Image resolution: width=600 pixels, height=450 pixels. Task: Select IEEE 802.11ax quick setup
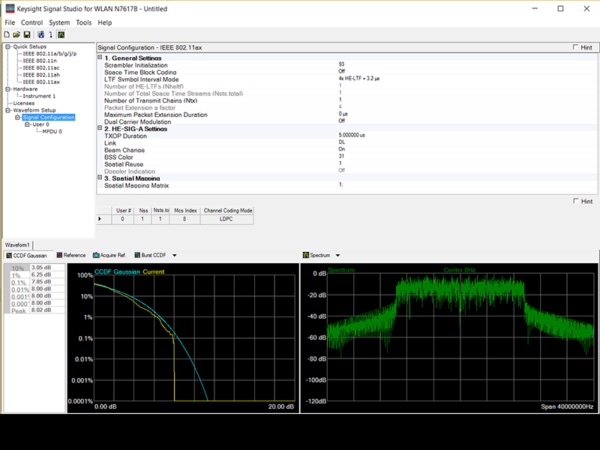tap(41, 82)
